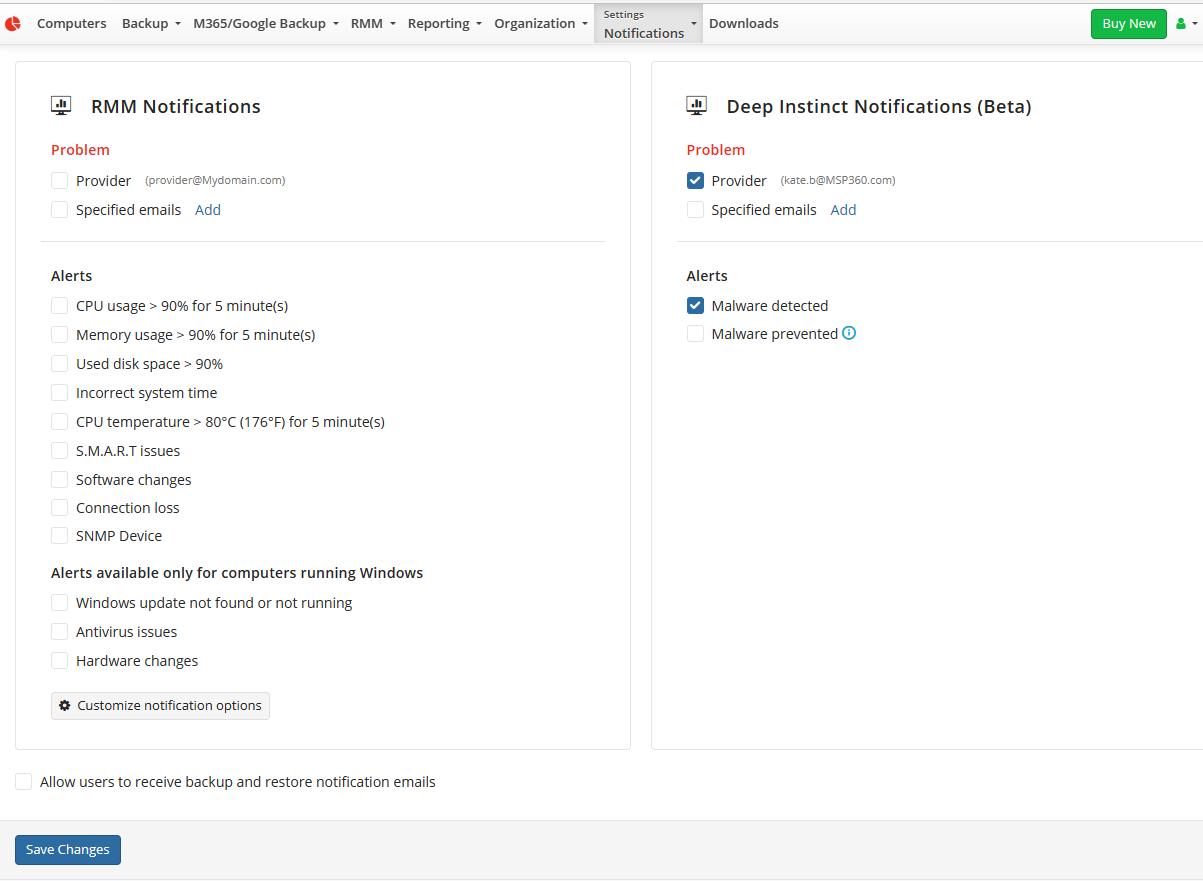Click 'Alerts available only for computers running Windows'
Image resolution: width=1203 pixels, height=881 pixels.
click(x=237, y=573)
